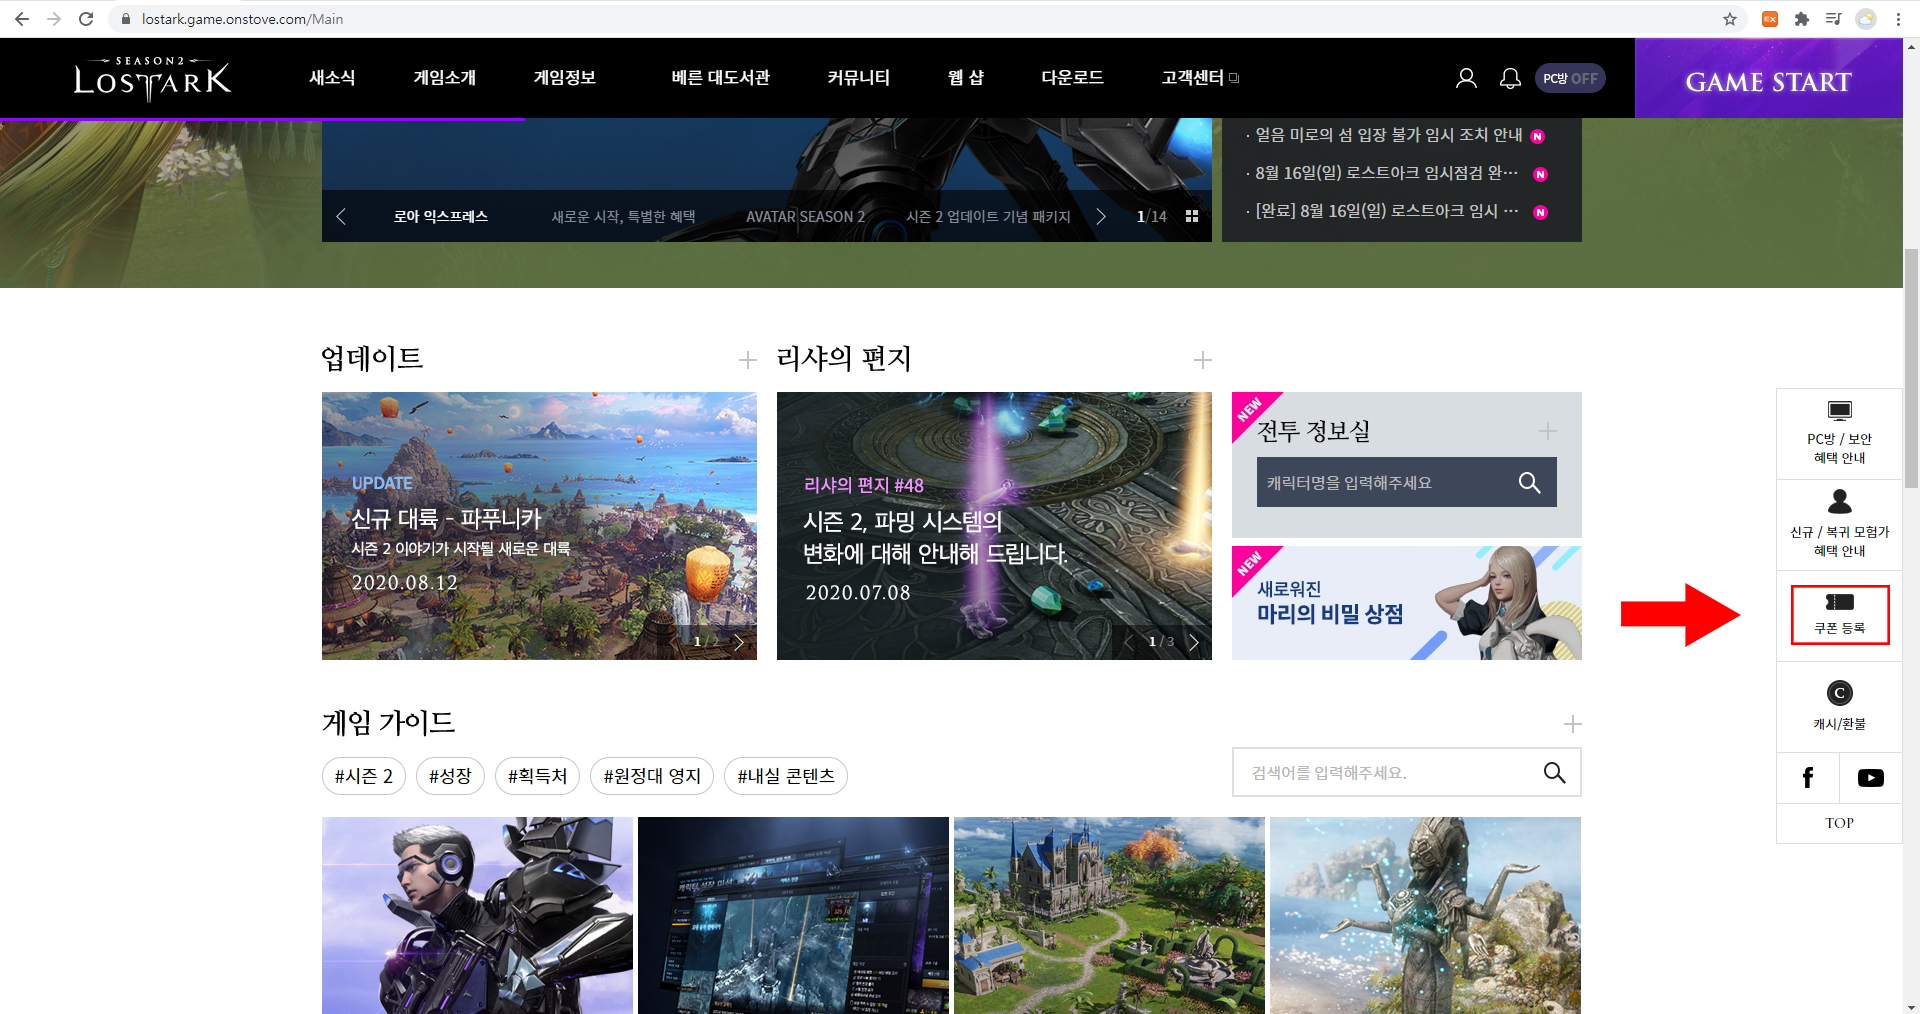Open the YouTube icon
This screenshot has width=1920, height=1014.
[1871, 778]
